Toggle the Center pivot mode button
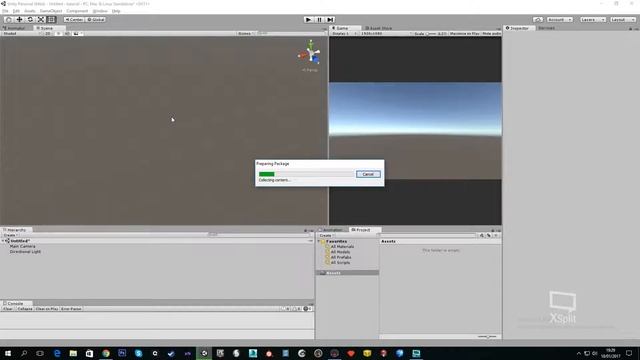Screen dimensions: 640x360 (74, 20)
